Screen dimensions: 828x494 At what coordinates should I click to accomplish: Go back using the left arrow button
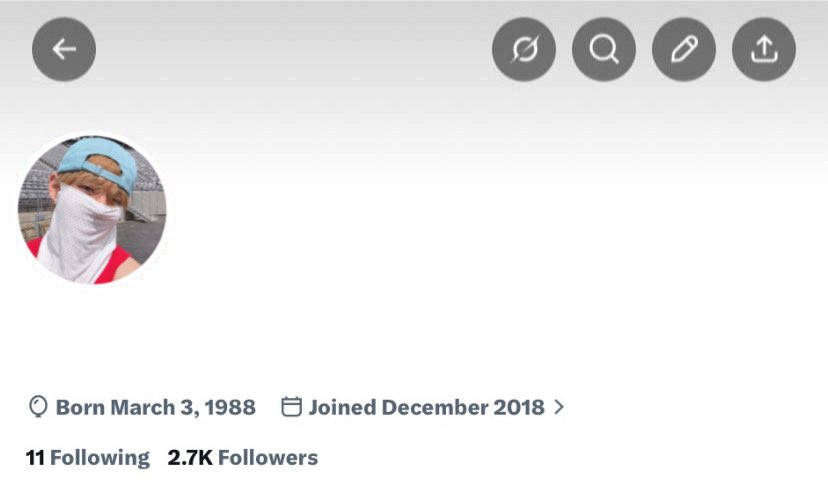point(64,49)
